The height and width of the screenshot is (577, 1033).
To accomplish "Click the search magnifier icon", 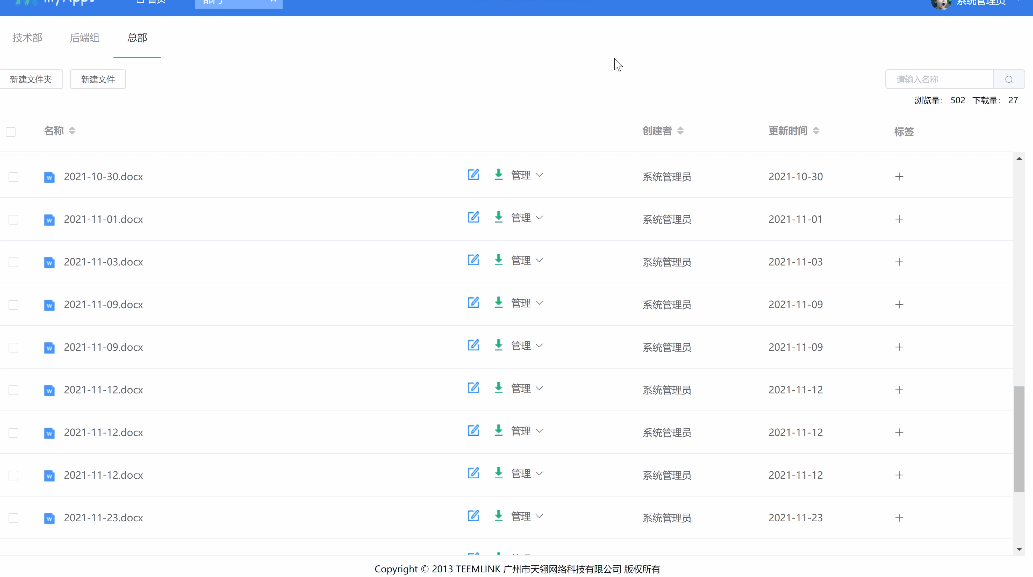I will tap(1009, 78).
